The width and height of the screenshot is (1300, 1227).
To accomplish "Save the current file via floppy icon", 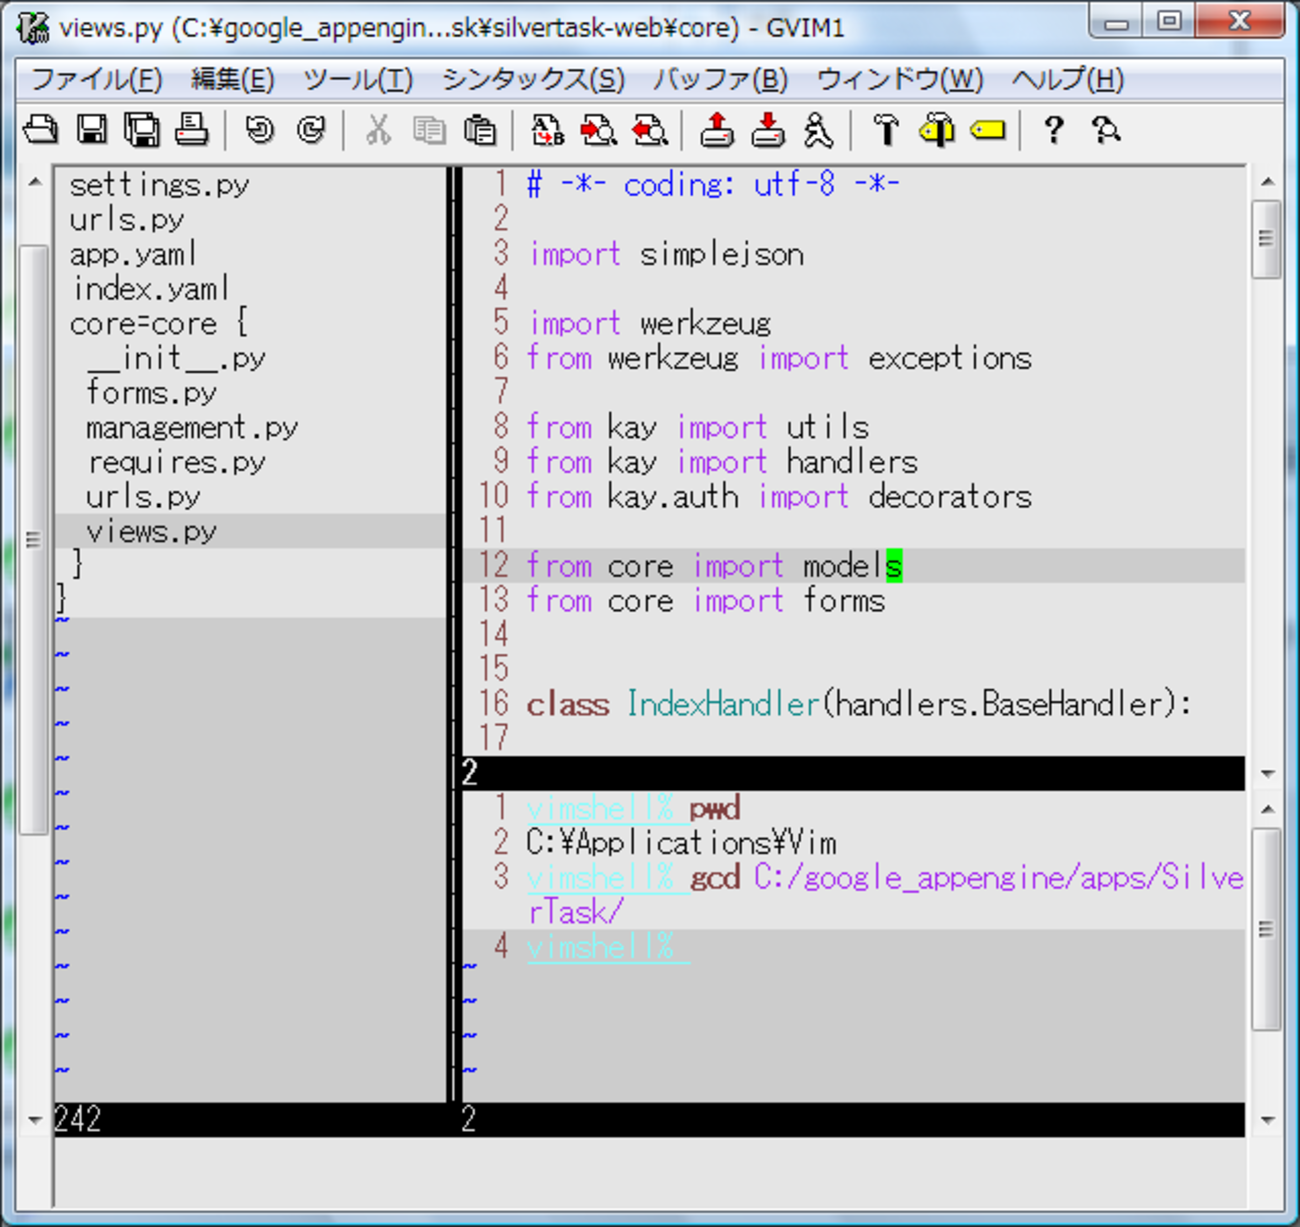I will (92, 130).
